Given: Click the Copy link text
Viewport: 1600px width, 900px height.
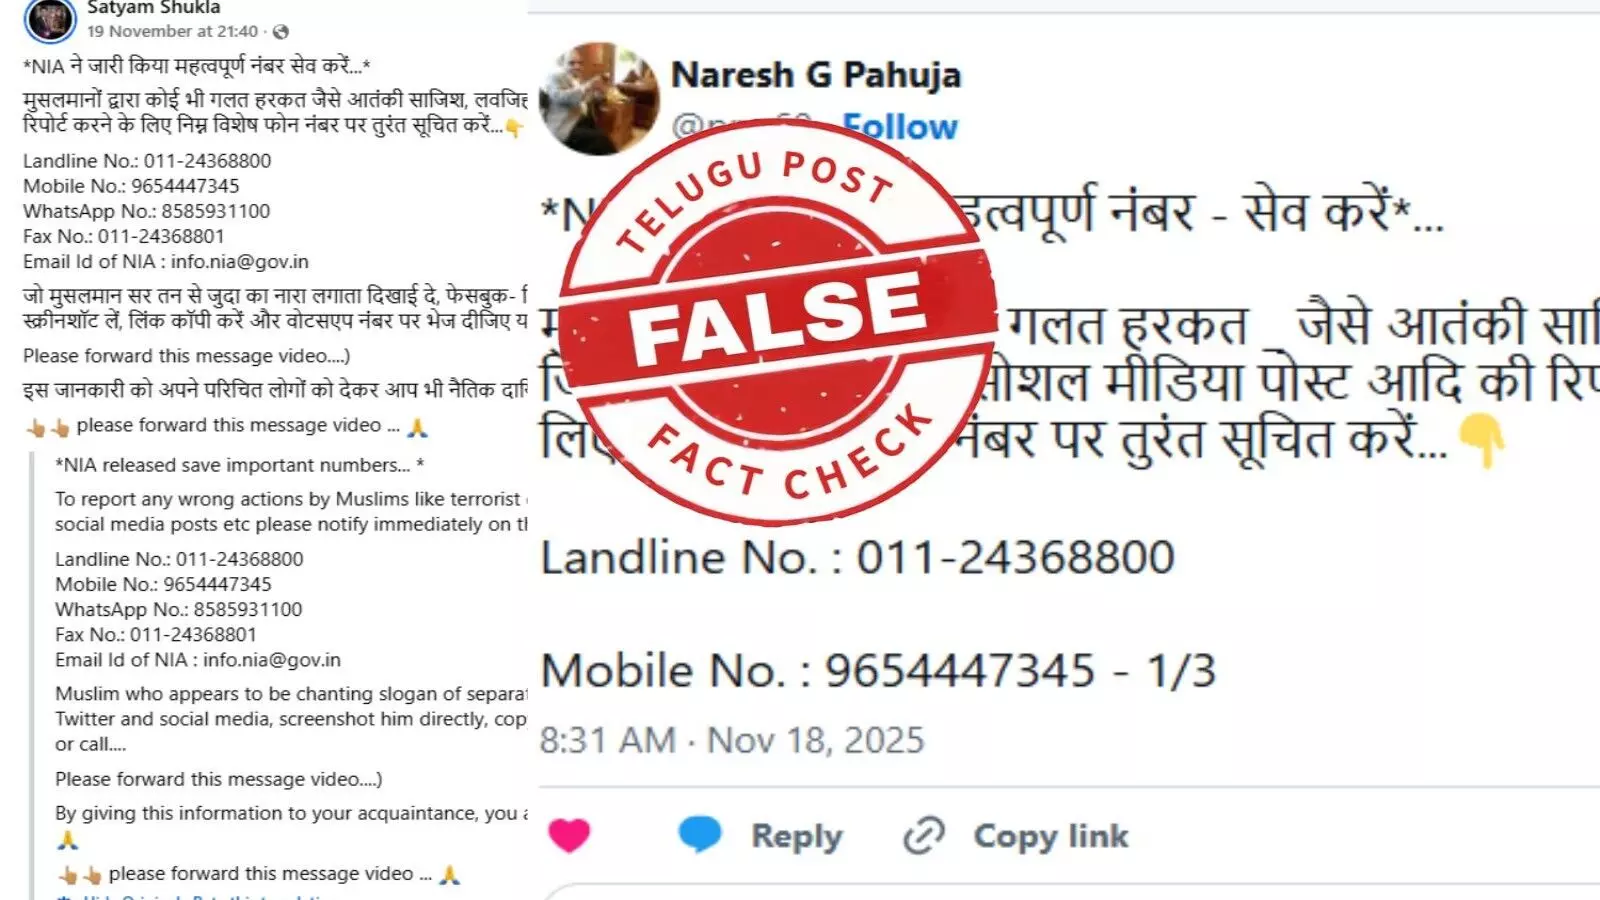Looking at the screenshot, I should [1051, 836].
